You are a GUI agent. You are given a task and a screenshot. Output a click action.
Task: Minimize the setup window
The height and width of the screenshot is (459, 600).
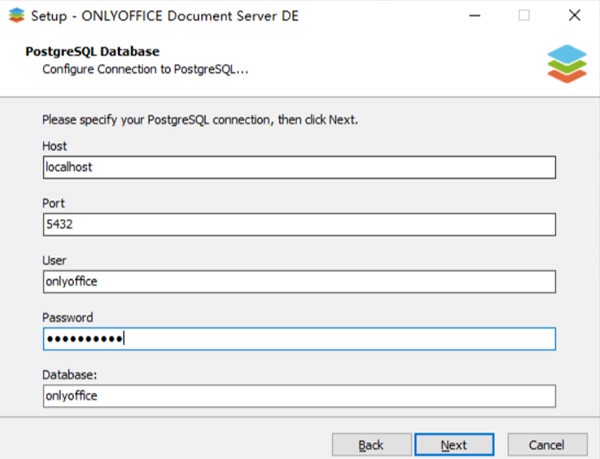coord(474,16)
